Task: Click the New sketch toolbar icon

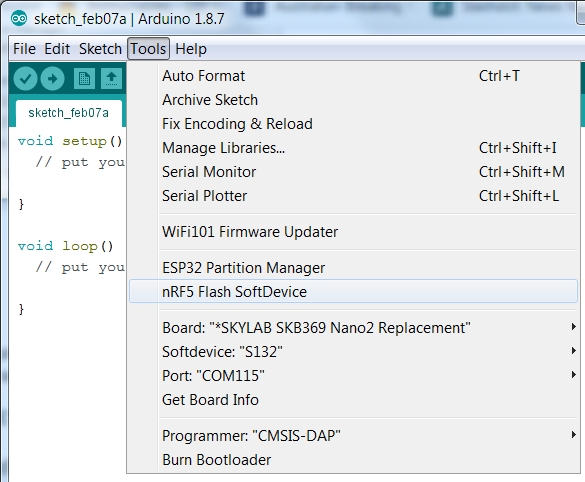Action: click(x=84, y=79)
